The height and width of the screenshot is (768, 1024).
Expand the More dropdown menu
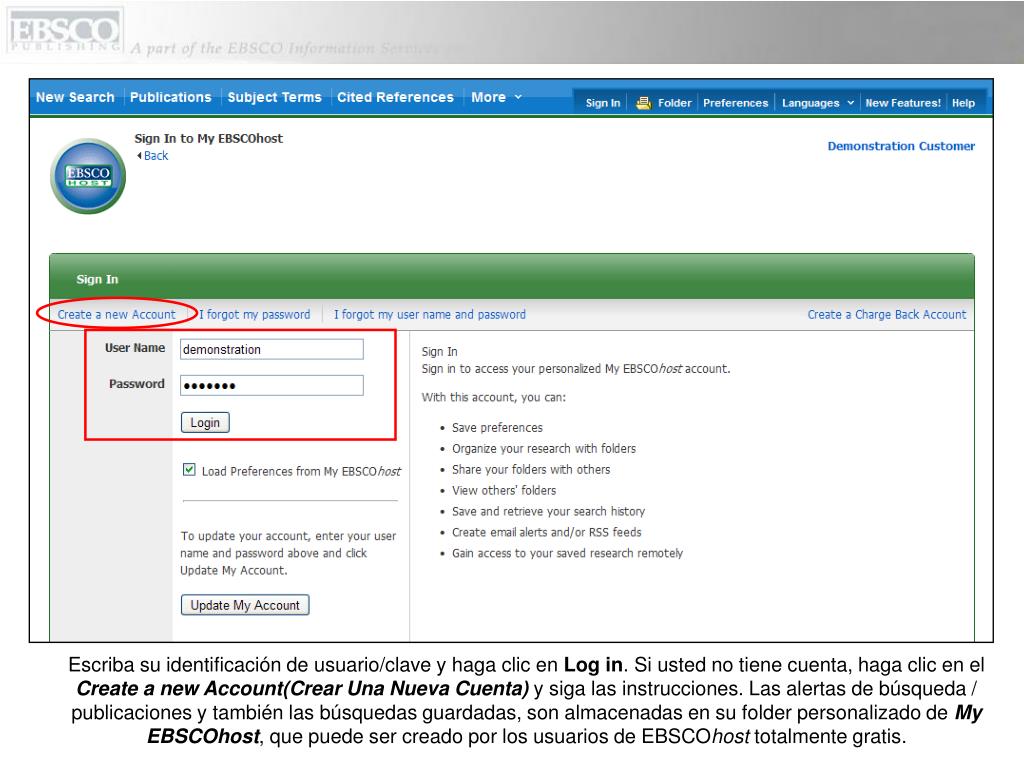tap(496, 97)
